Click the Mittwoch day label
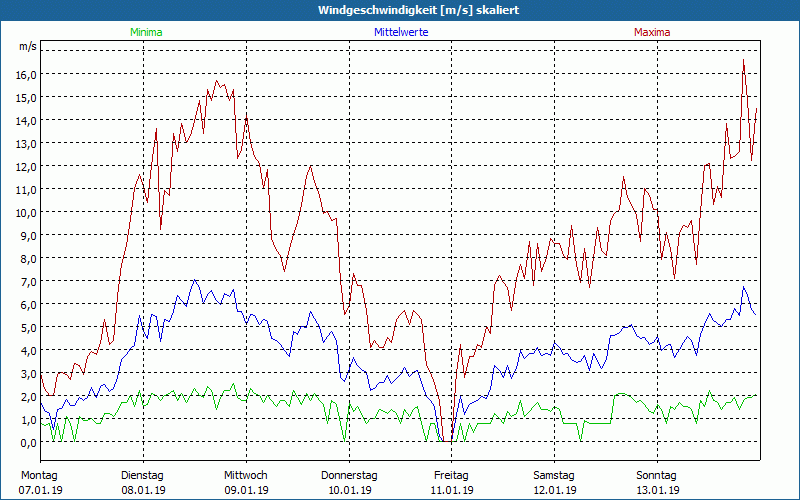 tap(246, 476)
